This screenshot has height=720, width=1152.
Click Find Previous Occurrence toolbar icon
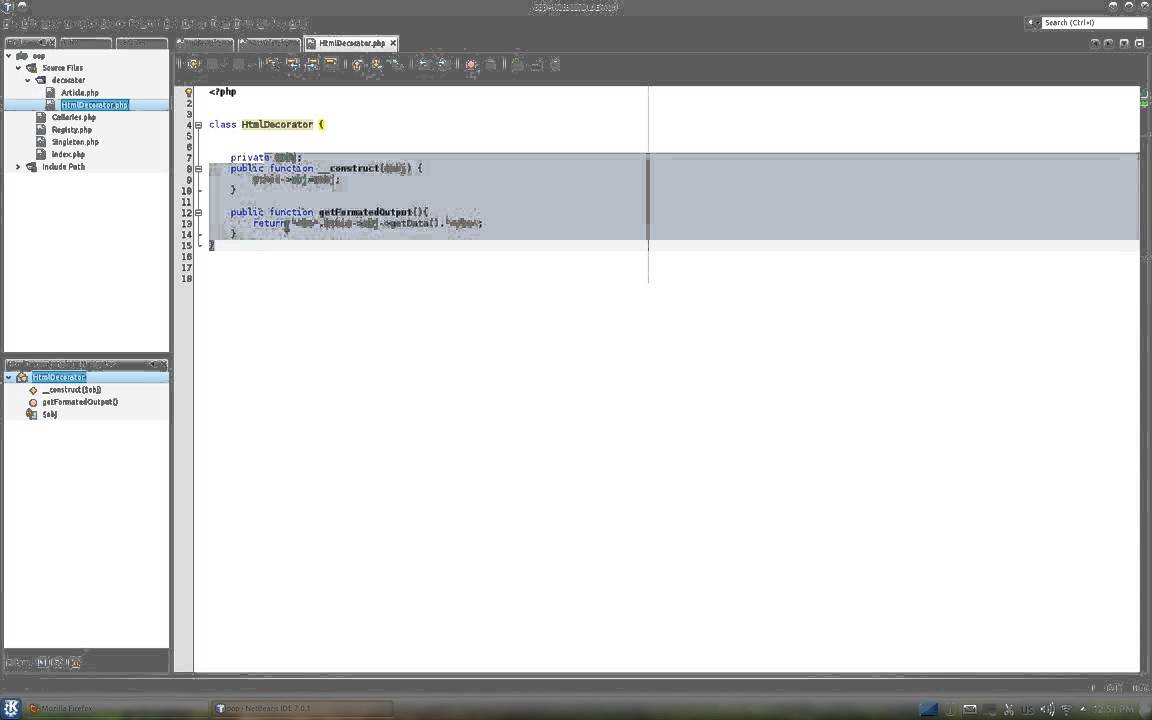292,65
